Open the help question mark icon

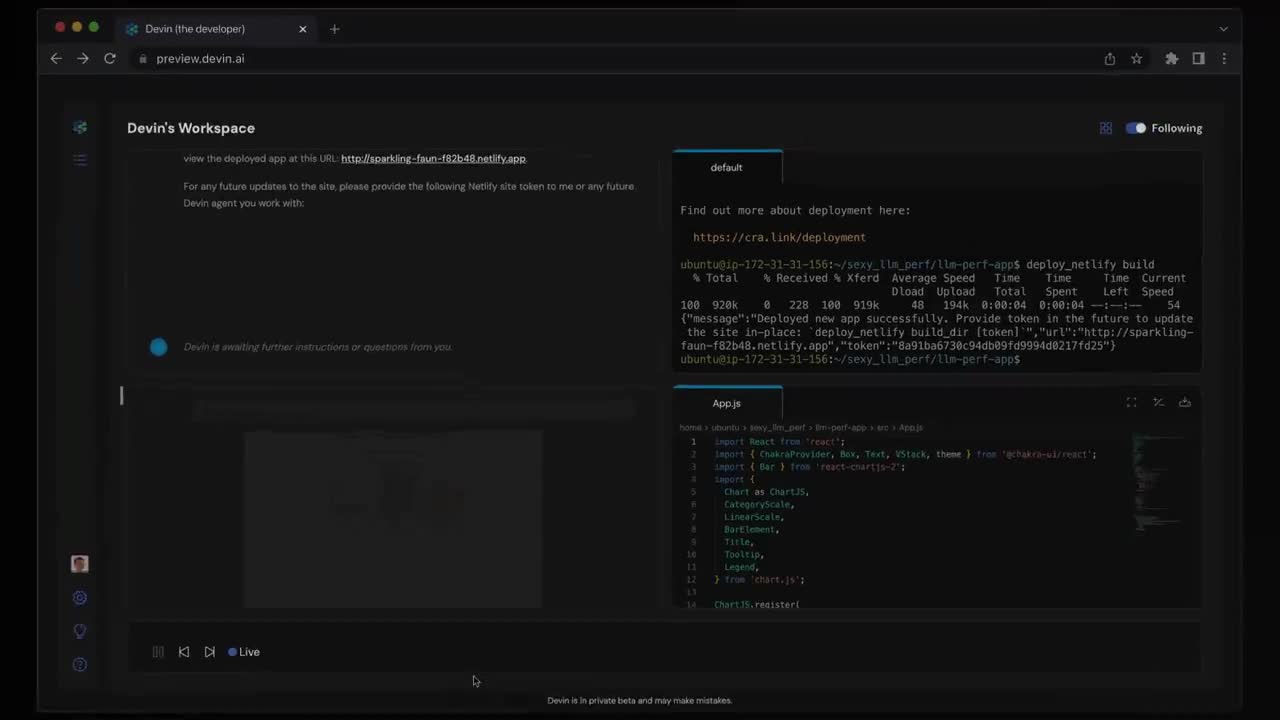tap(80, 665)
